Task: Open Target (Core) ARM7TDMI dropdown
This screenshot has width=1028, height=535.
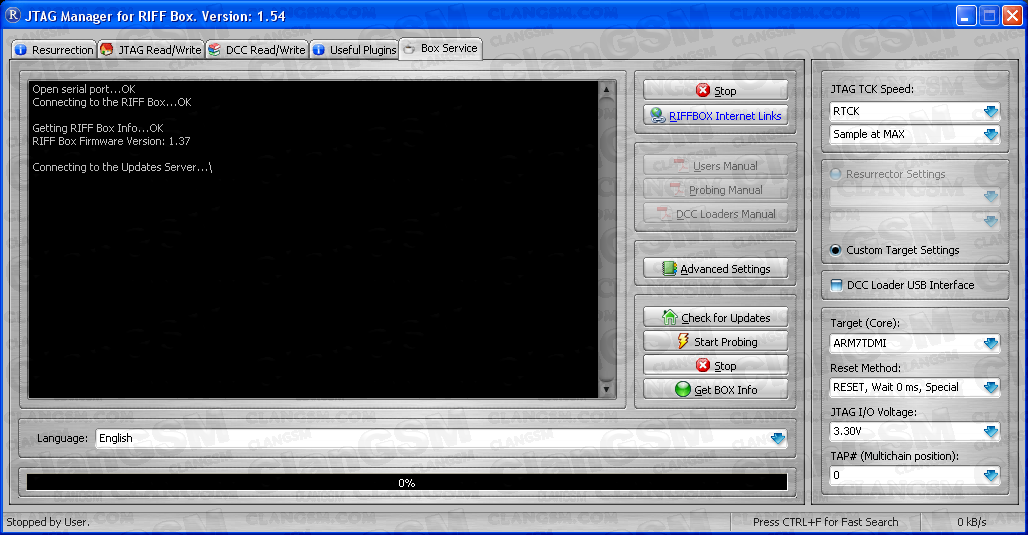Action: 991,343
